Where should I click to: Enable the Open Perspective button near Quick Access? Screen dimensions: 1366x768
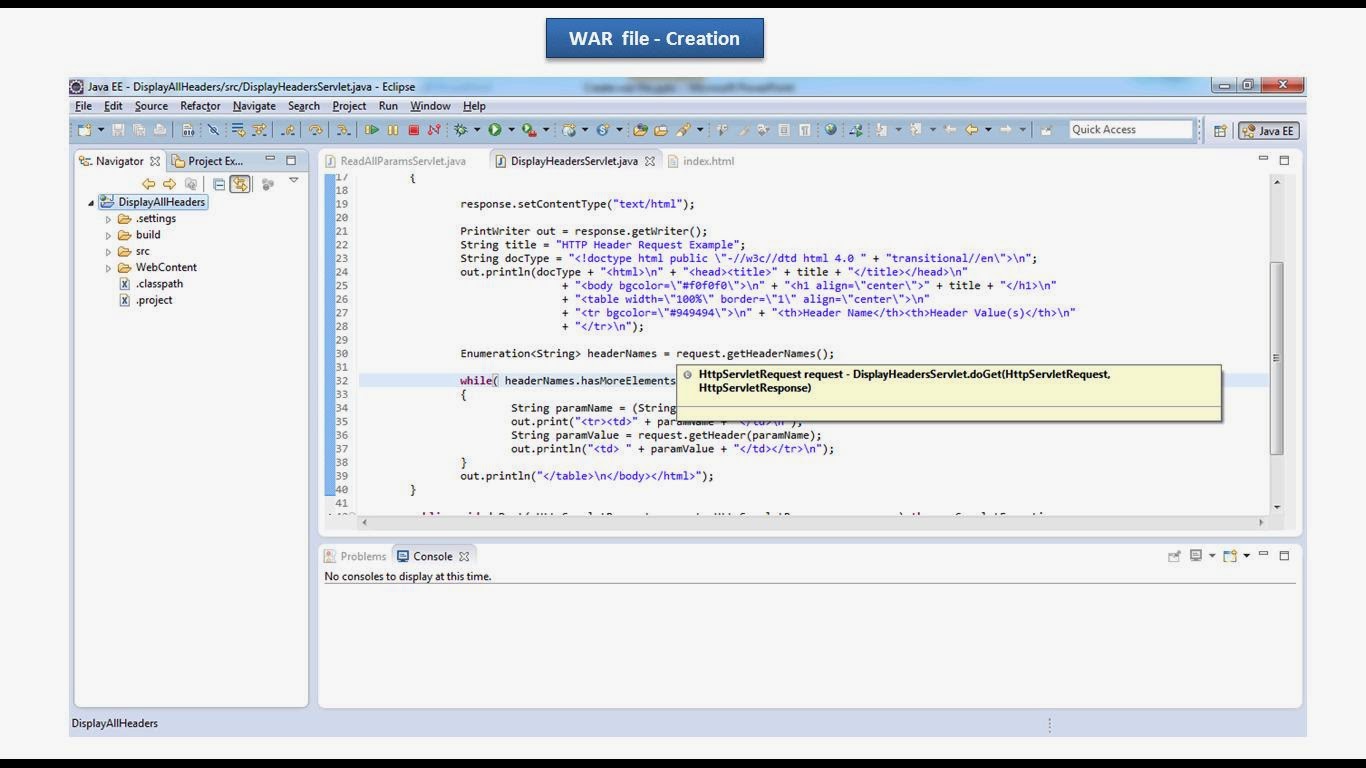point(1218,130)
